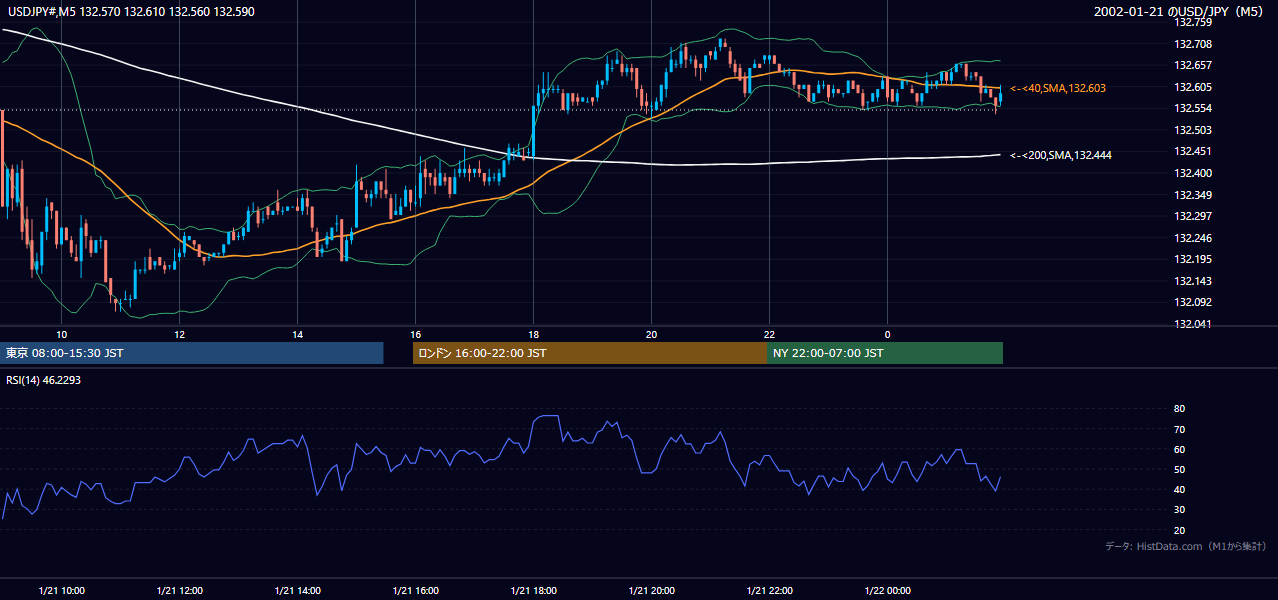Click price axis label 132.451
The height and width of the screenshot is (600, 1278).
[1194, 151]
